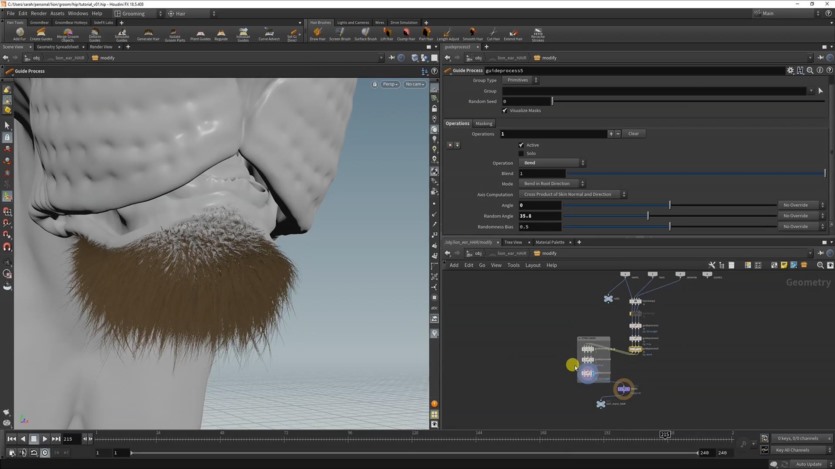Click the Group text input field
The height and width of the screenshot is (469, 835).
click(x=654, y=91)
